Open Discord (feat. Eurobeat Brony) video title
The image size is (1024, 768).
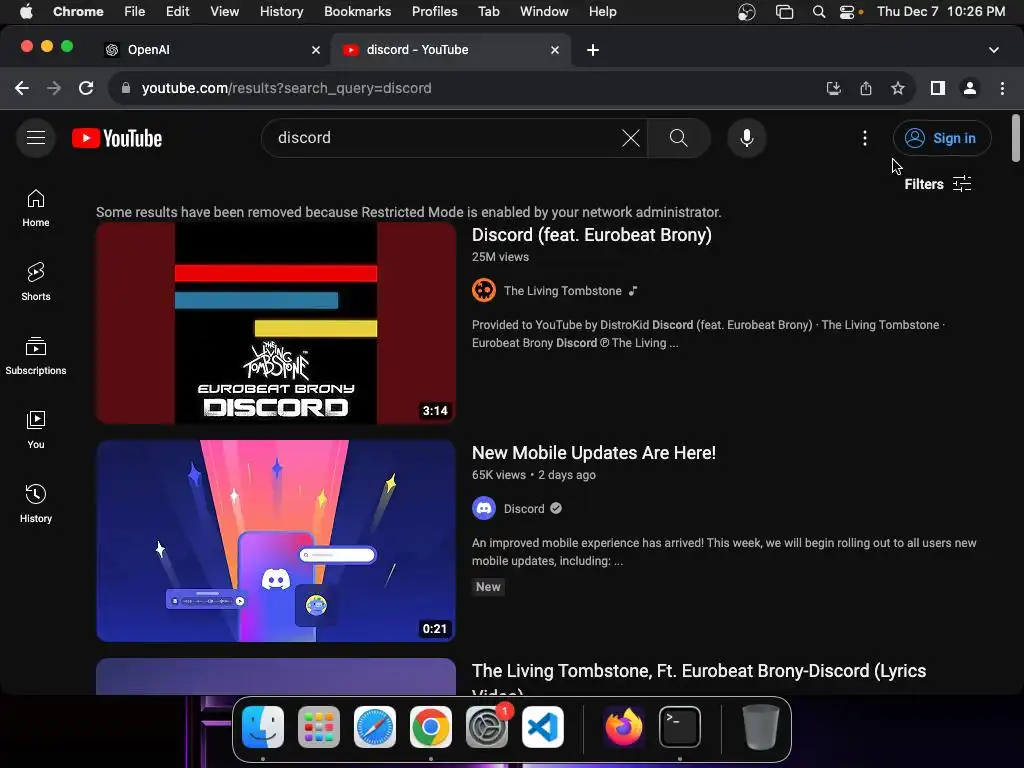(592, 234)
